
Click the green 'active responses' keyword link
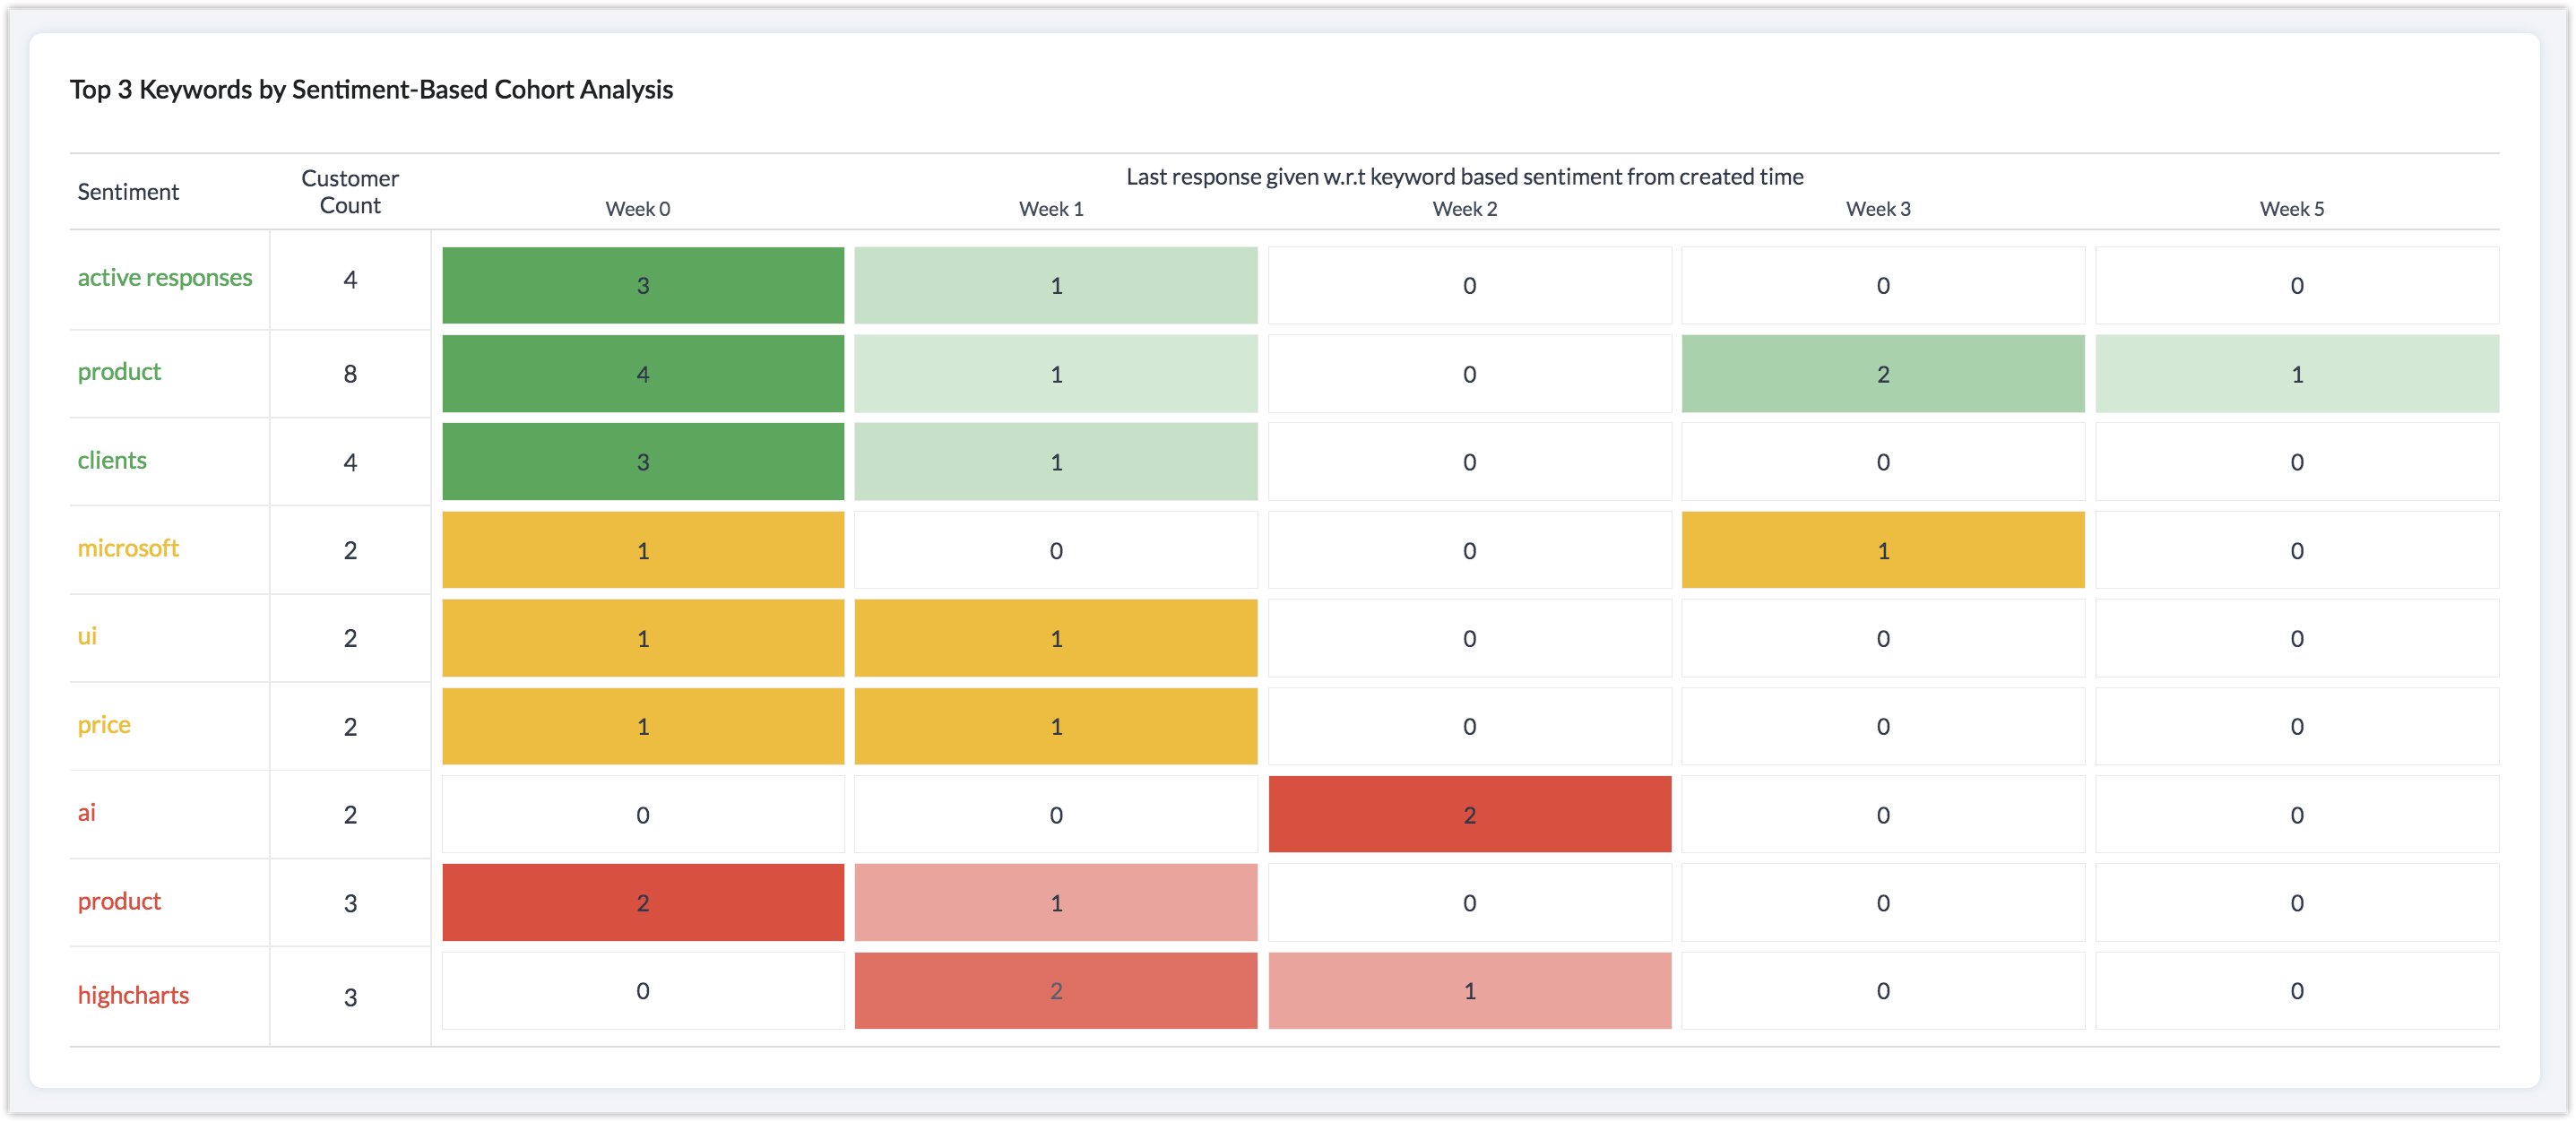click(165, 278)
